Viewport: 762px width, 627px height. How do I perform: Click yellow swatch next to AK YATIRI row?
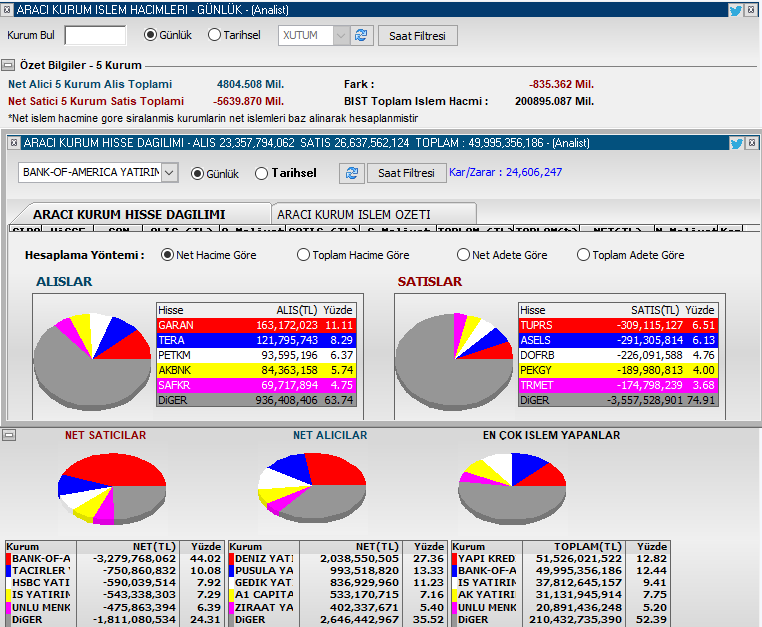click(454, 594)
